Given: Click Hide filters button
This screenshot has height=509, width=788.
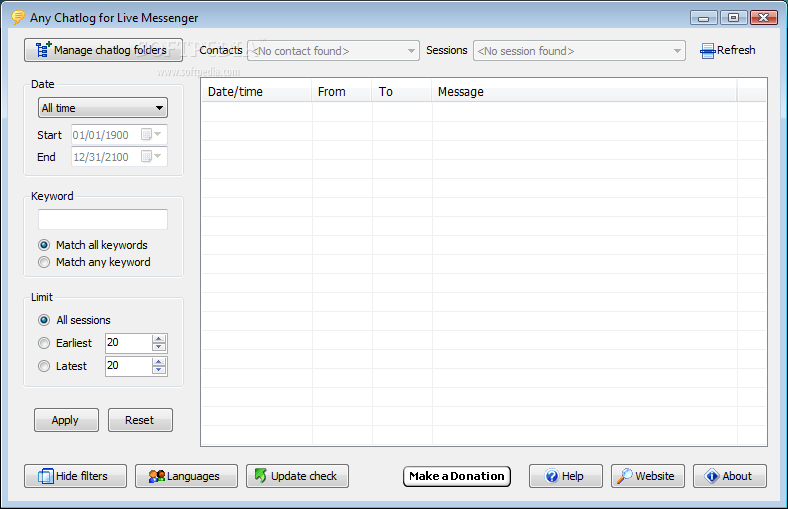Looking at the screenshot, I should pyautogui.click(x=75, y=476).
